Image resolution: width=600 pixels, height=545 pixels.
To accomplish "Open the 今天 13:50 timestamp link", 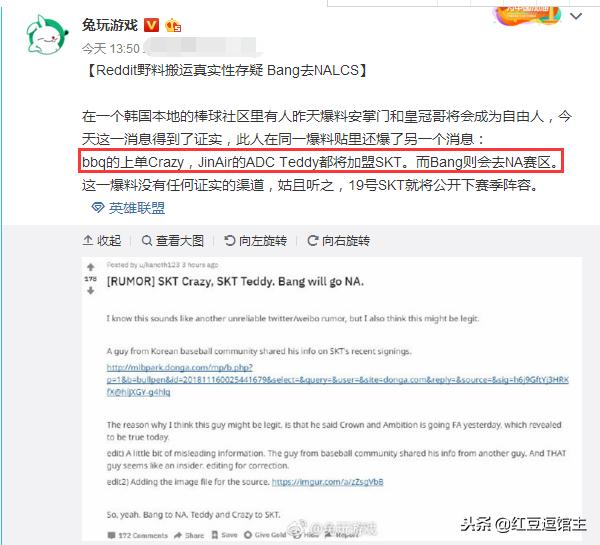I will tap(111, 49).
